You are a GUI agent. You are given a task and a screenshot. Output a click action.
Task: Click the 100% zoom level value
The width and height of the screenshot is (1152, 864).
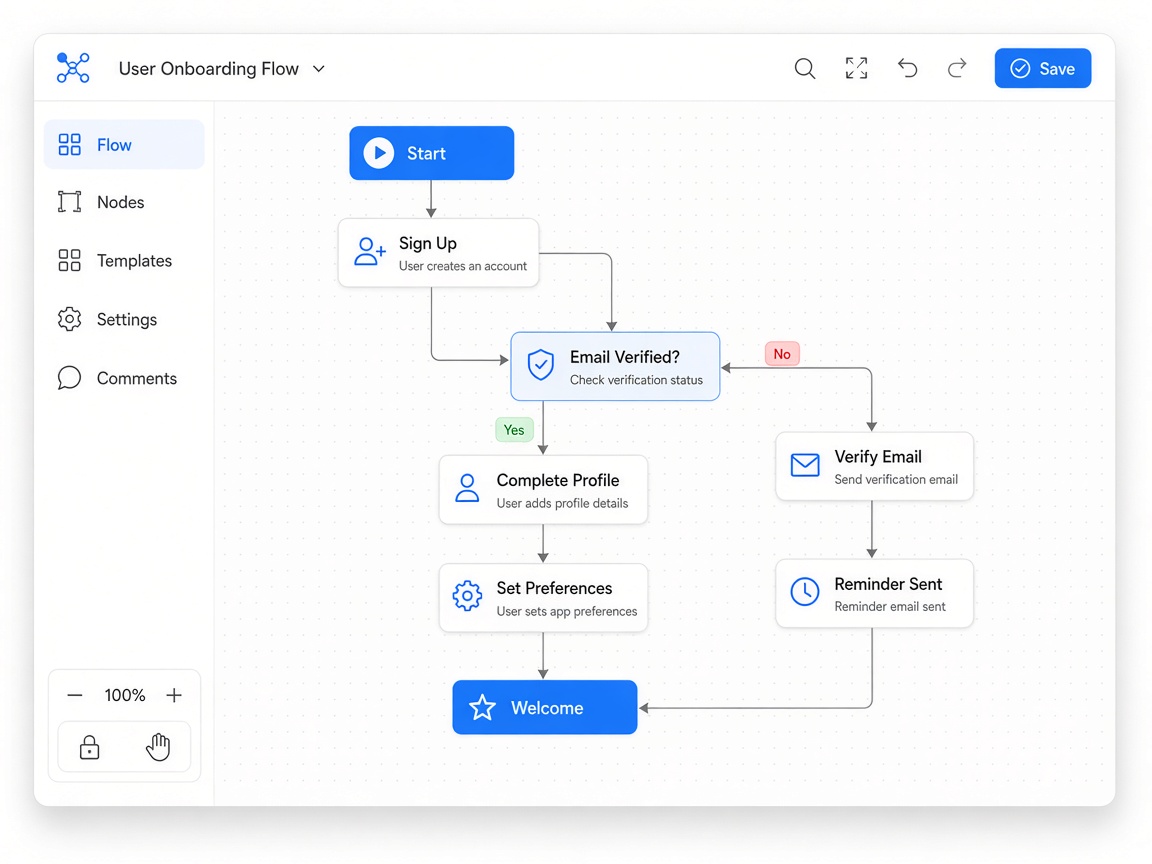click(x=125, y=695)
